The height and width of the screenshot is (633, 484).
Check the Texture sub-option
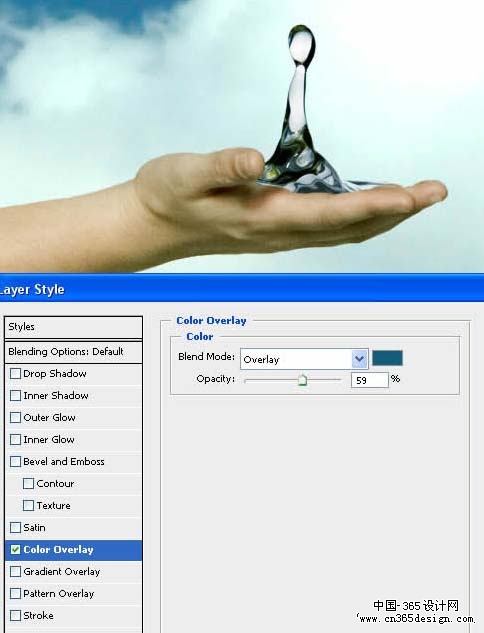(28, 505)
